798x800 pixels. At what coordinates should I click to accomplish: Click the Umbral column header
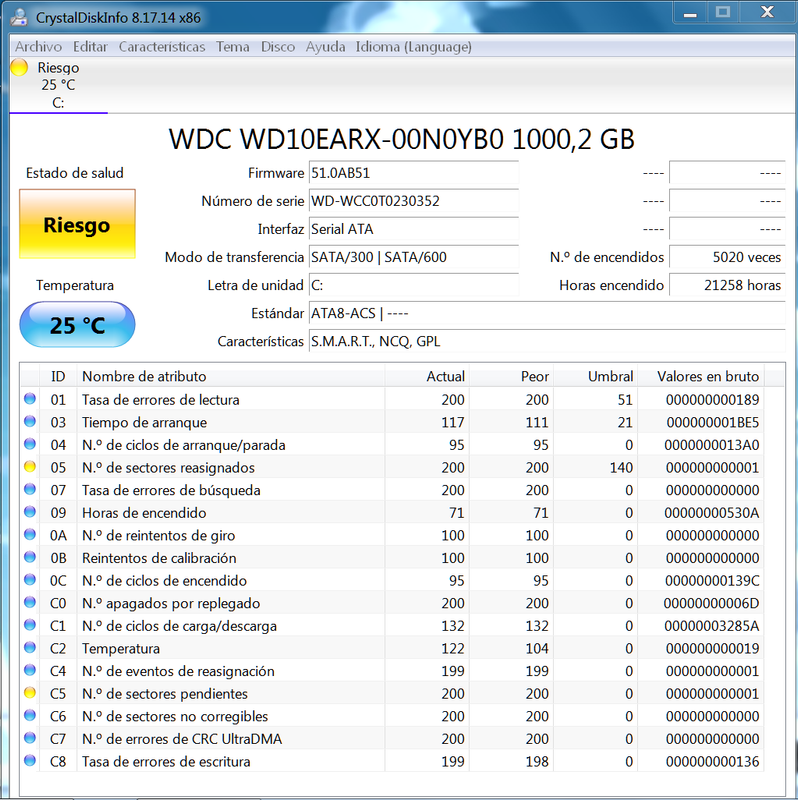coord(595,377)
